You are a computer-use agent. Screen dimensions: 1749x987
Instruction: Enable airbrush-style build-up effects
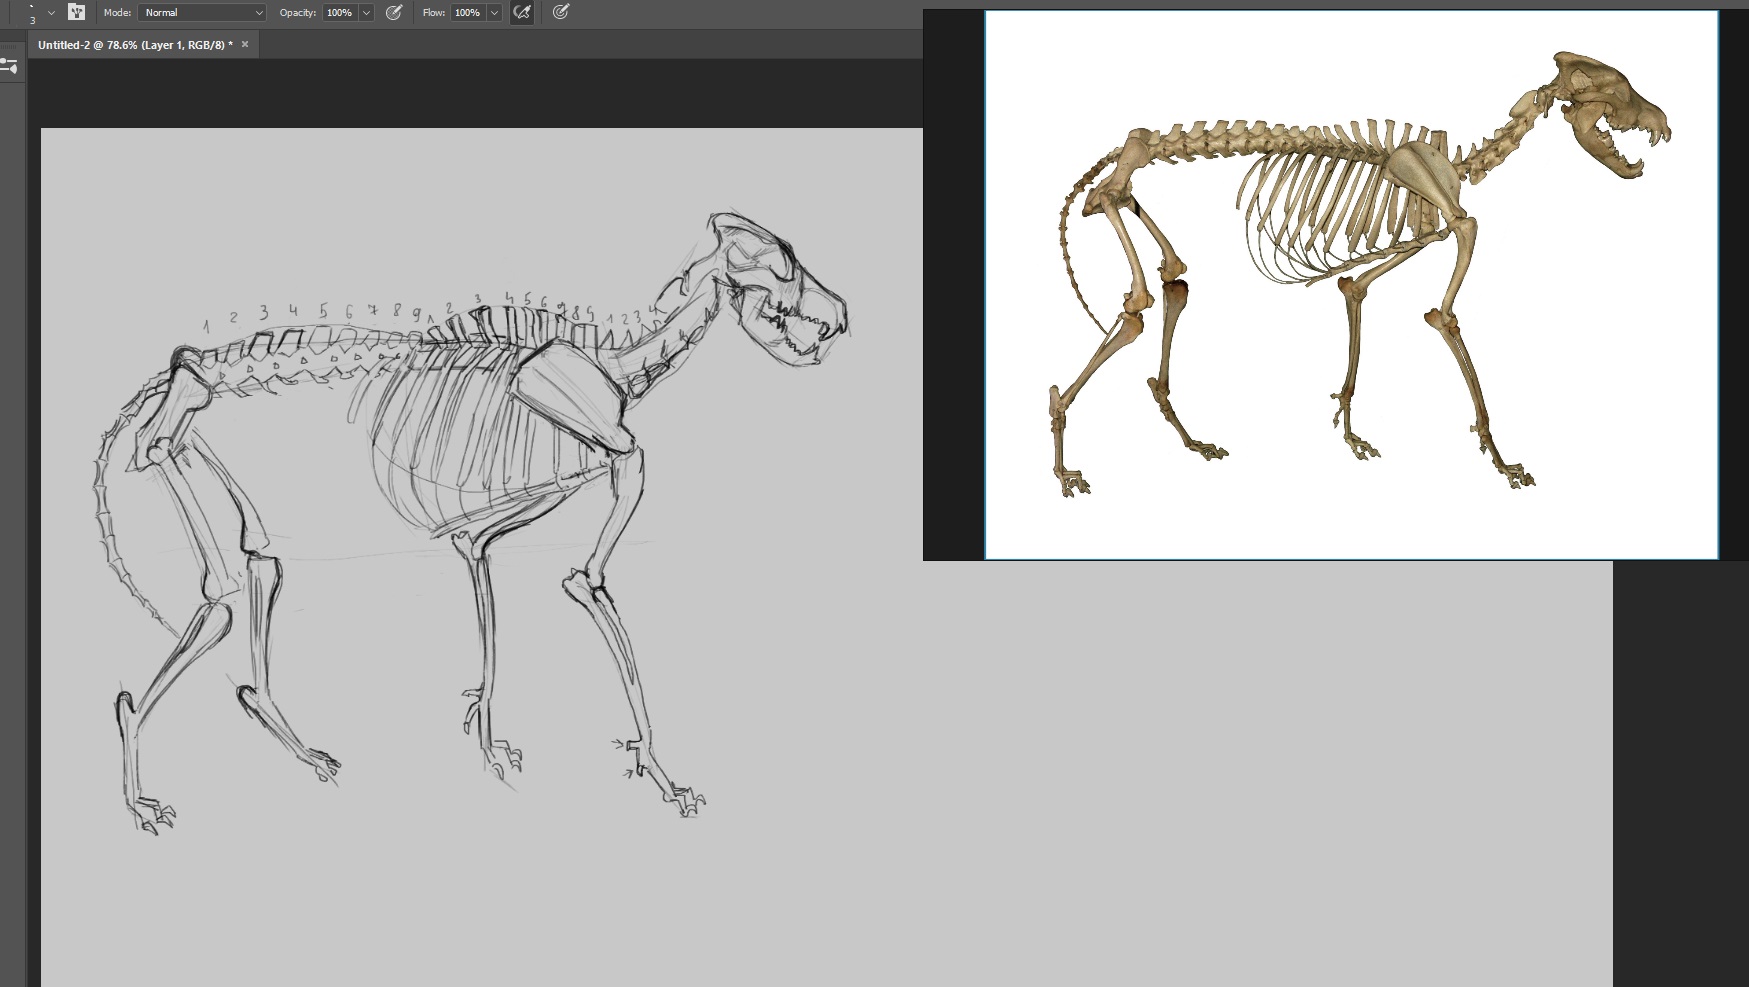point(521,13)
